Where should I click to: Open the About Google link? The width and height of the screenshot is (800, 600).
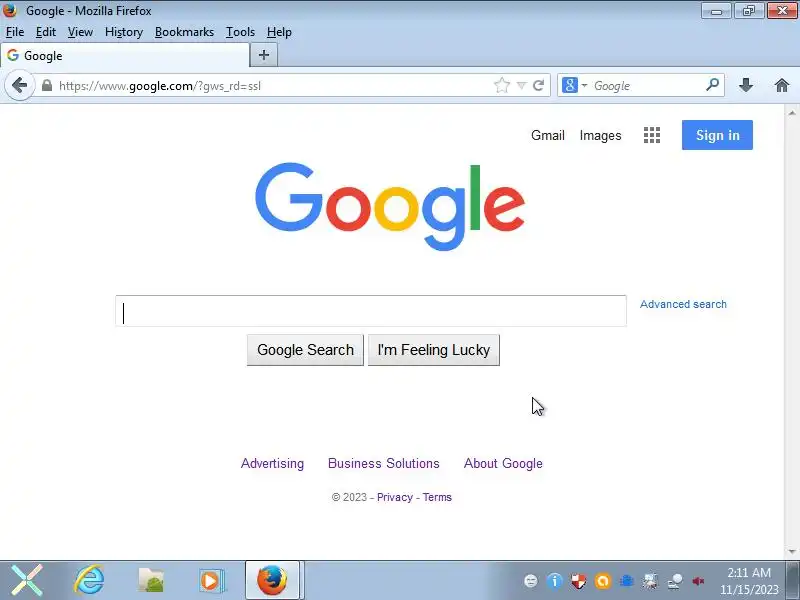(x=503, y=463)
